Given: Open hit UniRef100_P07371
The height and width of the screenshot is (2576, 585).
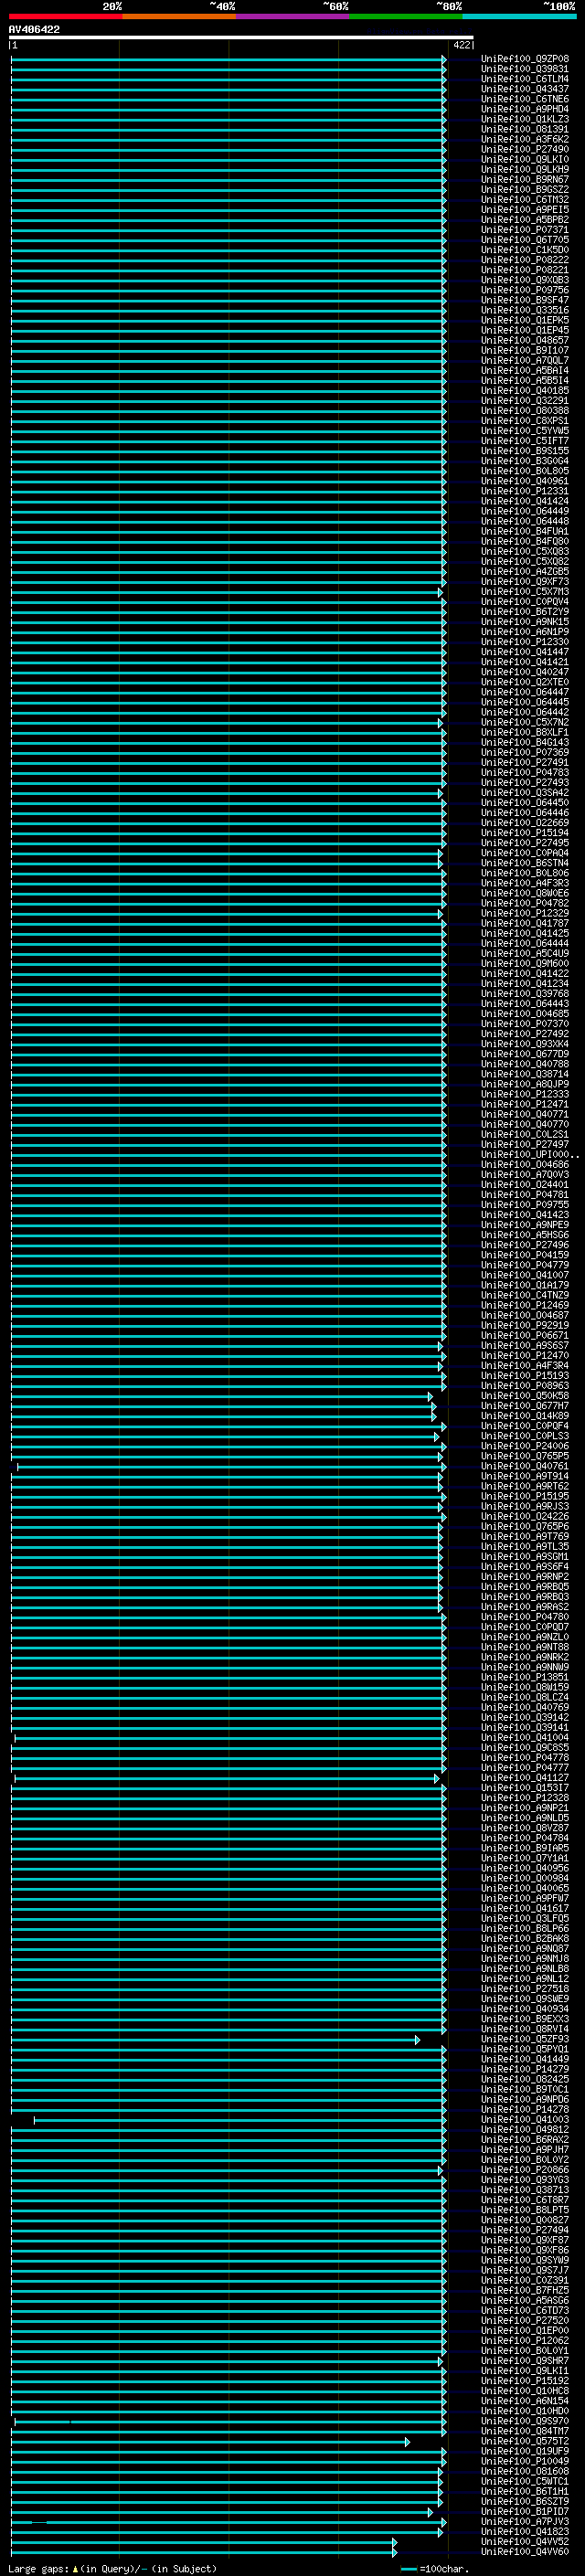Looking at the screenshot, I should click(x=524, y=230).
